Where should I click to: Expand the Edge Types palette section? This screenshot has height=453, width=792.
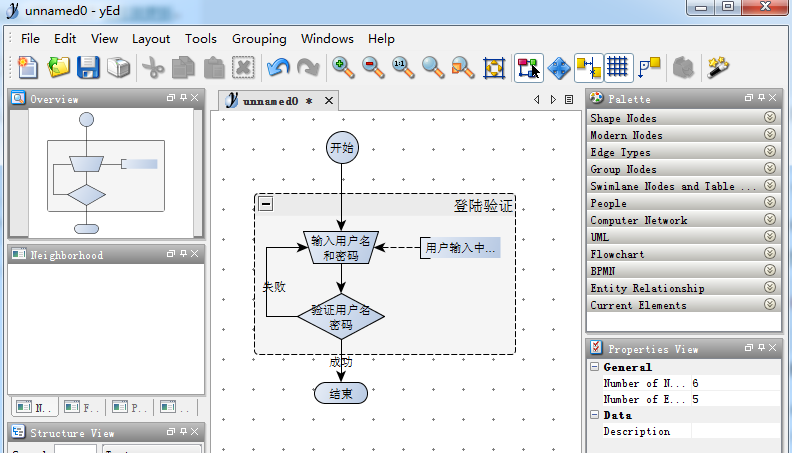(x=684, y=152)
